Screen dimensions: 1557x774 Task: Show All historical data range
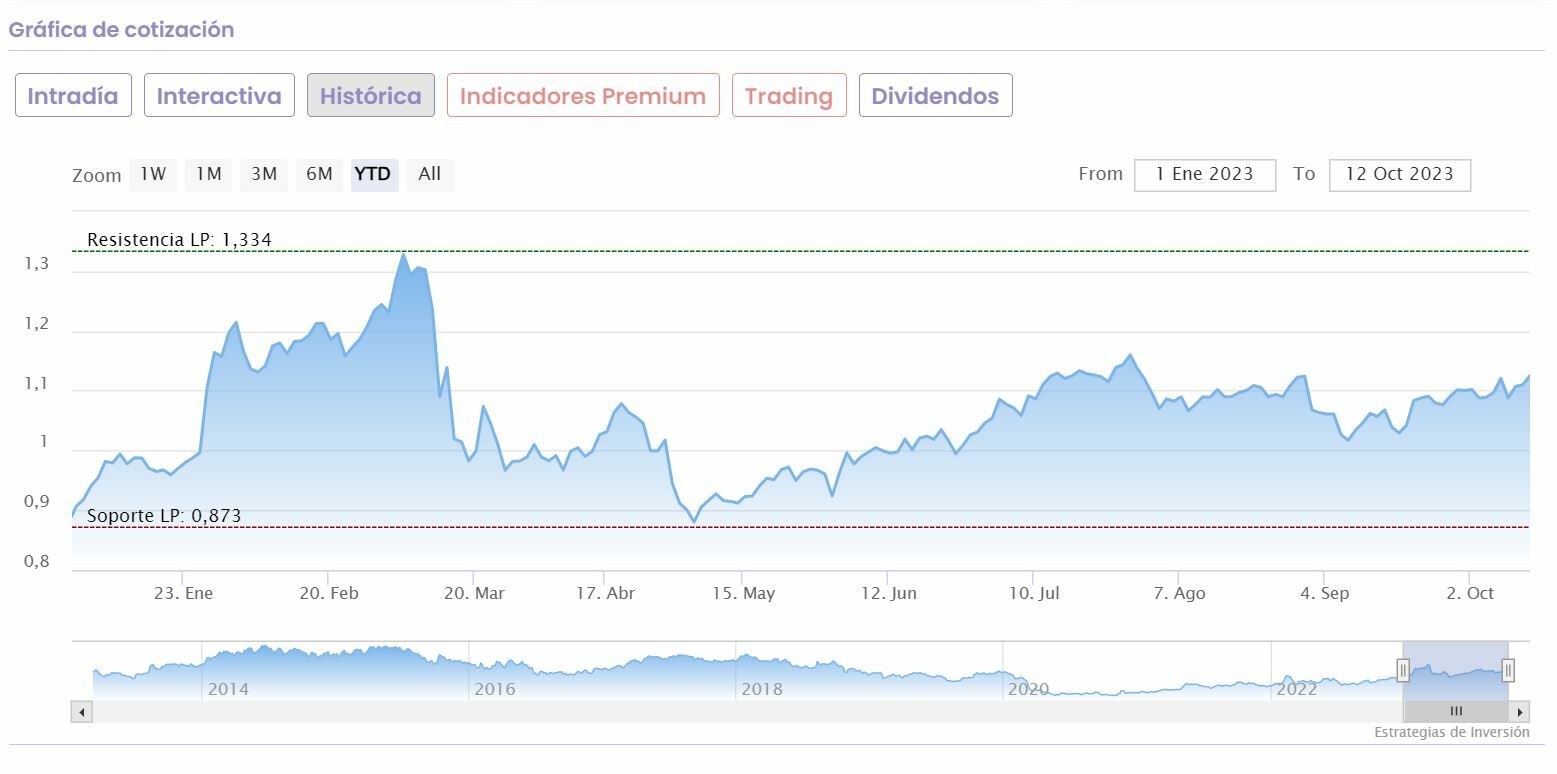[x=430, y=174]
